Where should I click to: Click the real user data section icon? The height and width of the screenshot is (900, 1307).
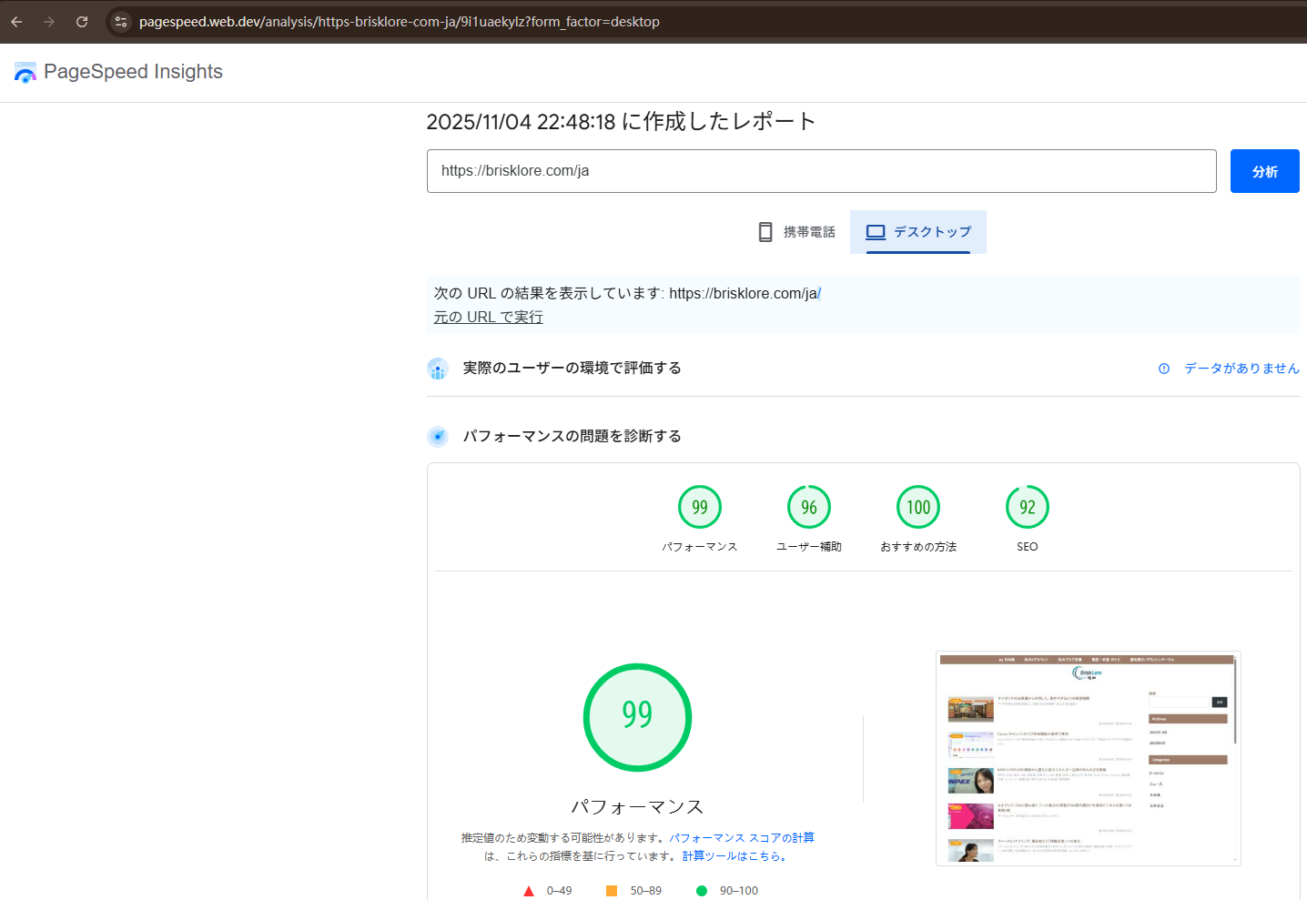point(438,369)
